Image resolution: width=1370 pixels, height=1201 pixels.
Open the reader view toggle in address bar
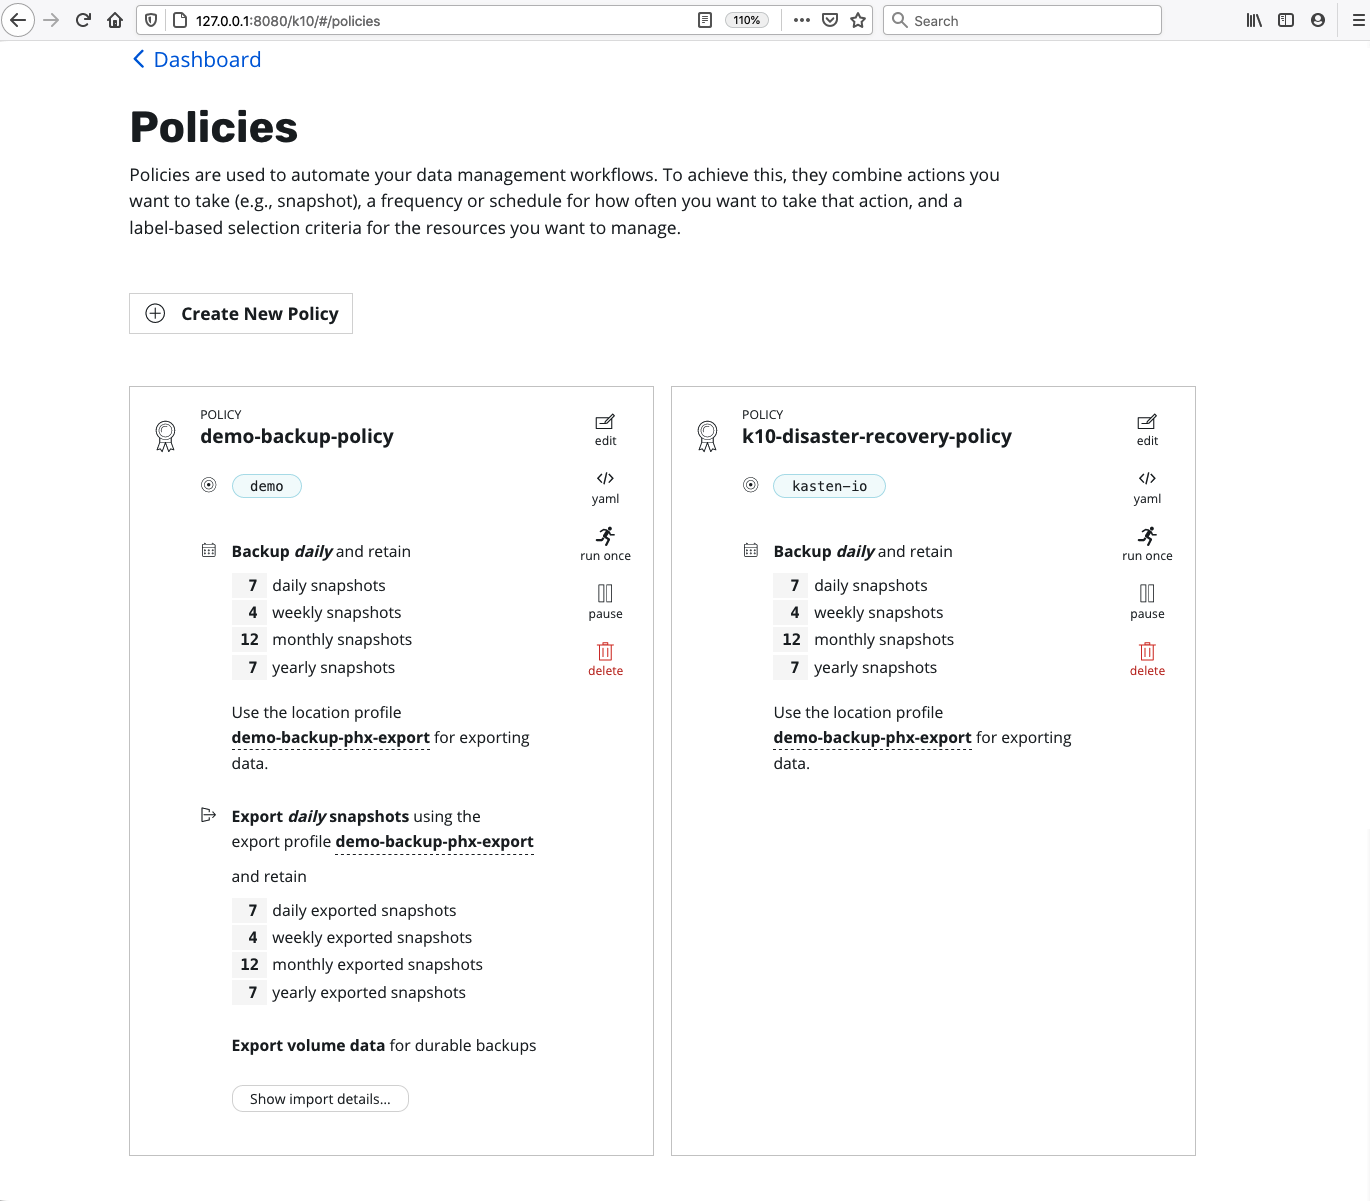click(x=705, y=20)
